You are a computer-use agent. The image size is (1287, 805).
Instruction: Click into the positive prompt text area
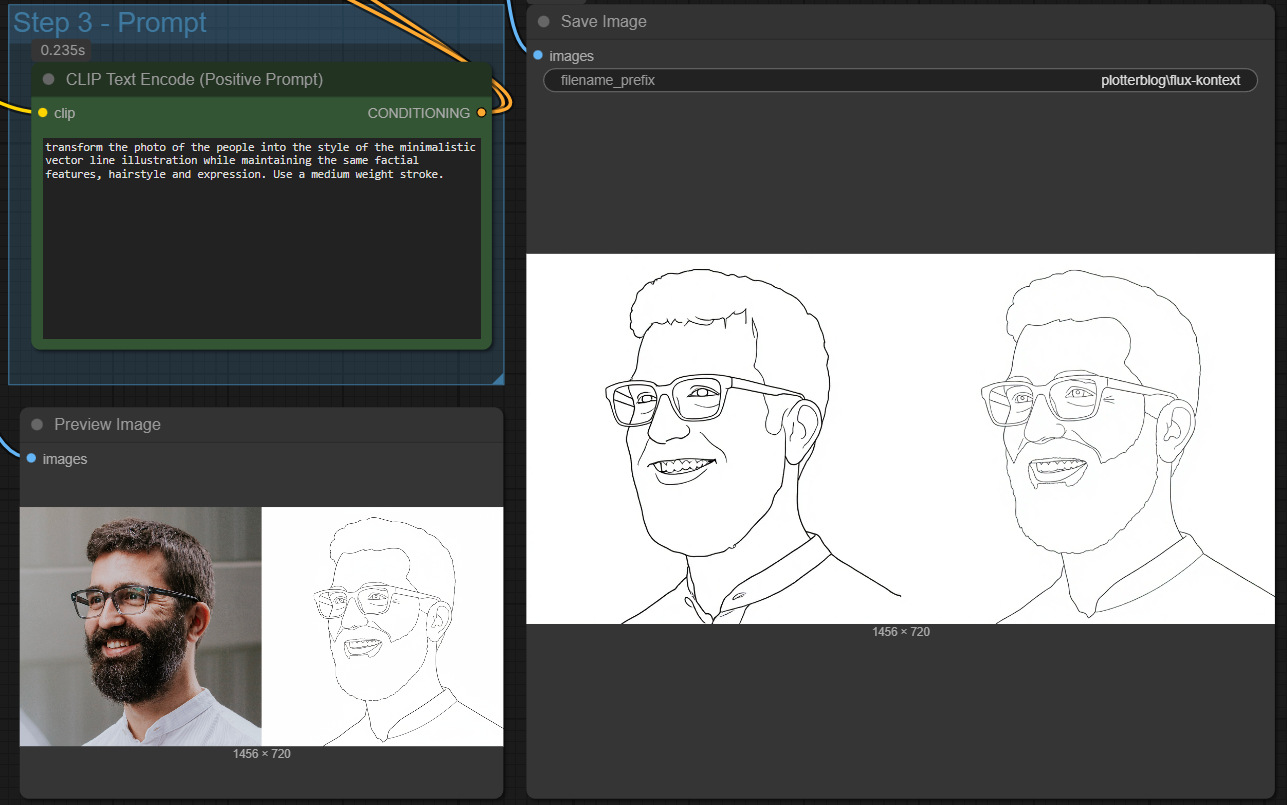261,239
